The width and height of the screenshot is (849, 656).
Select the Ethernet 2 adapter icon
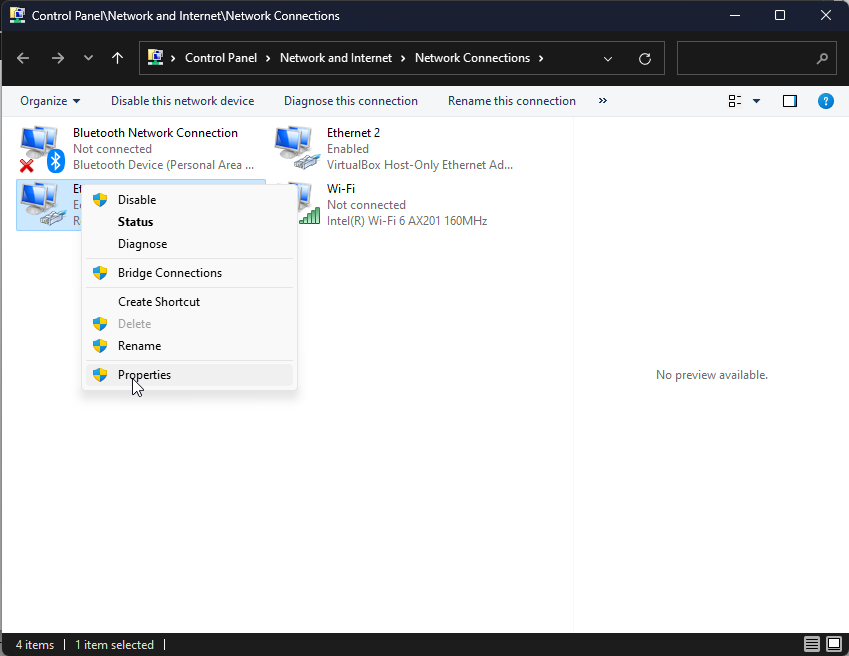point(297,148)
